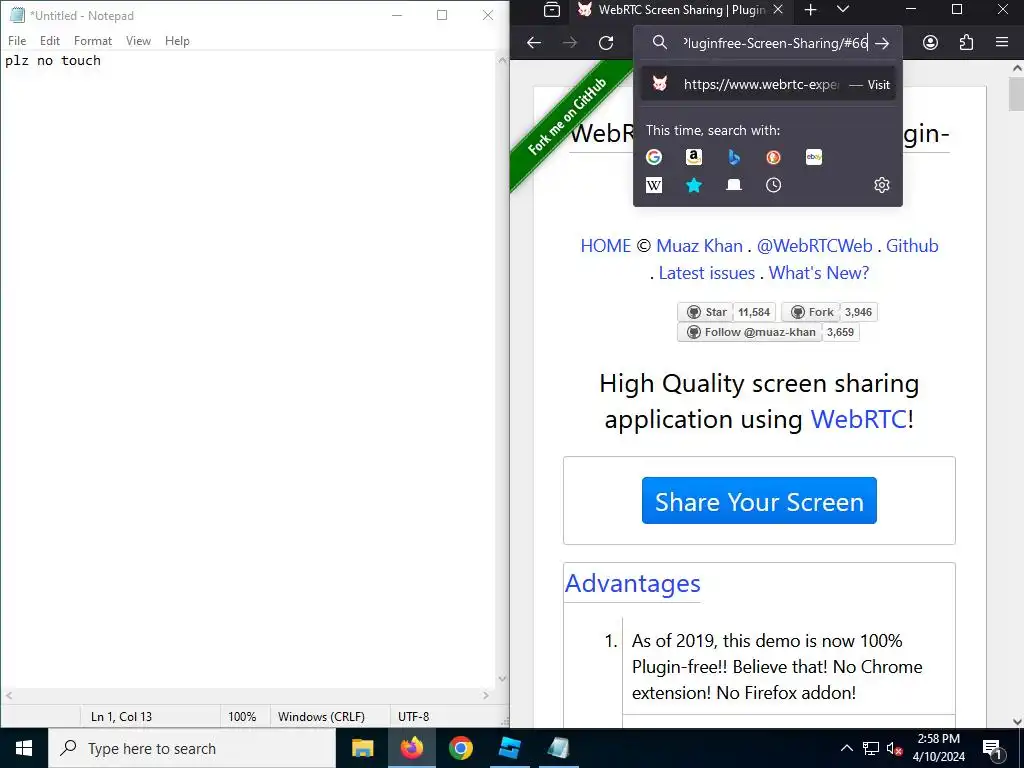Search with Wikipedia icon
Viewport: 1024px width, 768px height.
coord(654,185)
